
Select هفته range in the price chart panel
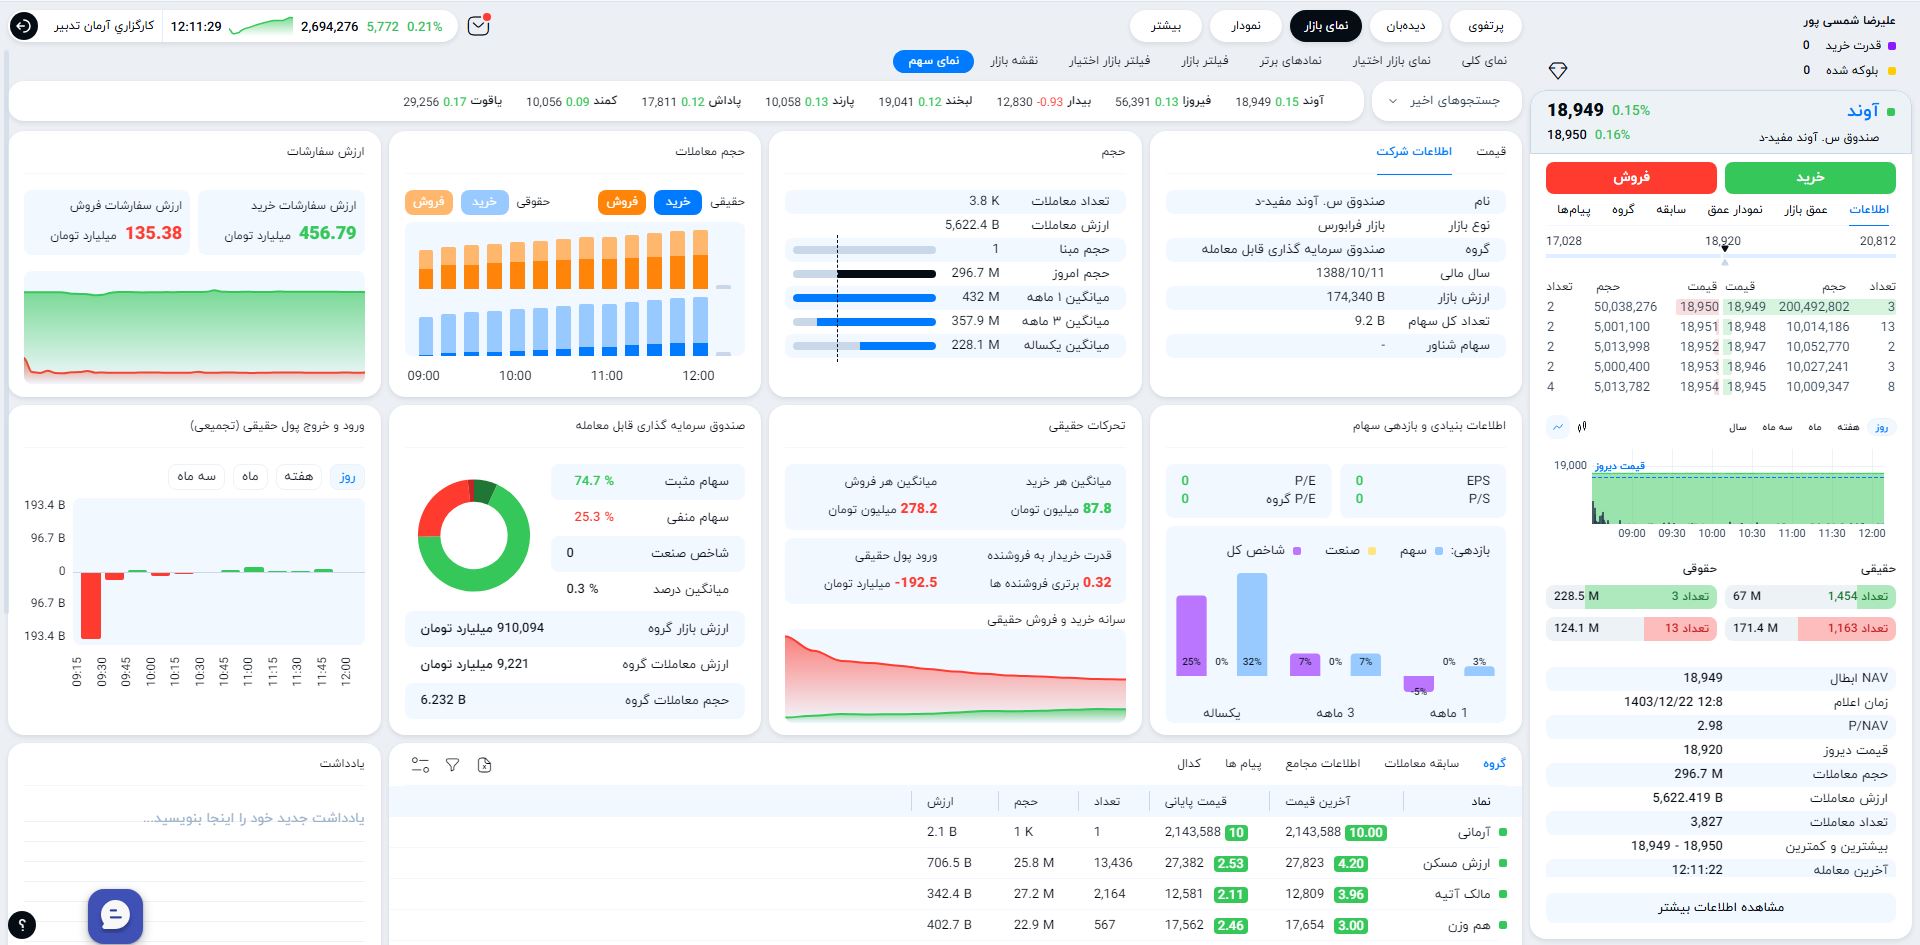tap(1848, 427)
